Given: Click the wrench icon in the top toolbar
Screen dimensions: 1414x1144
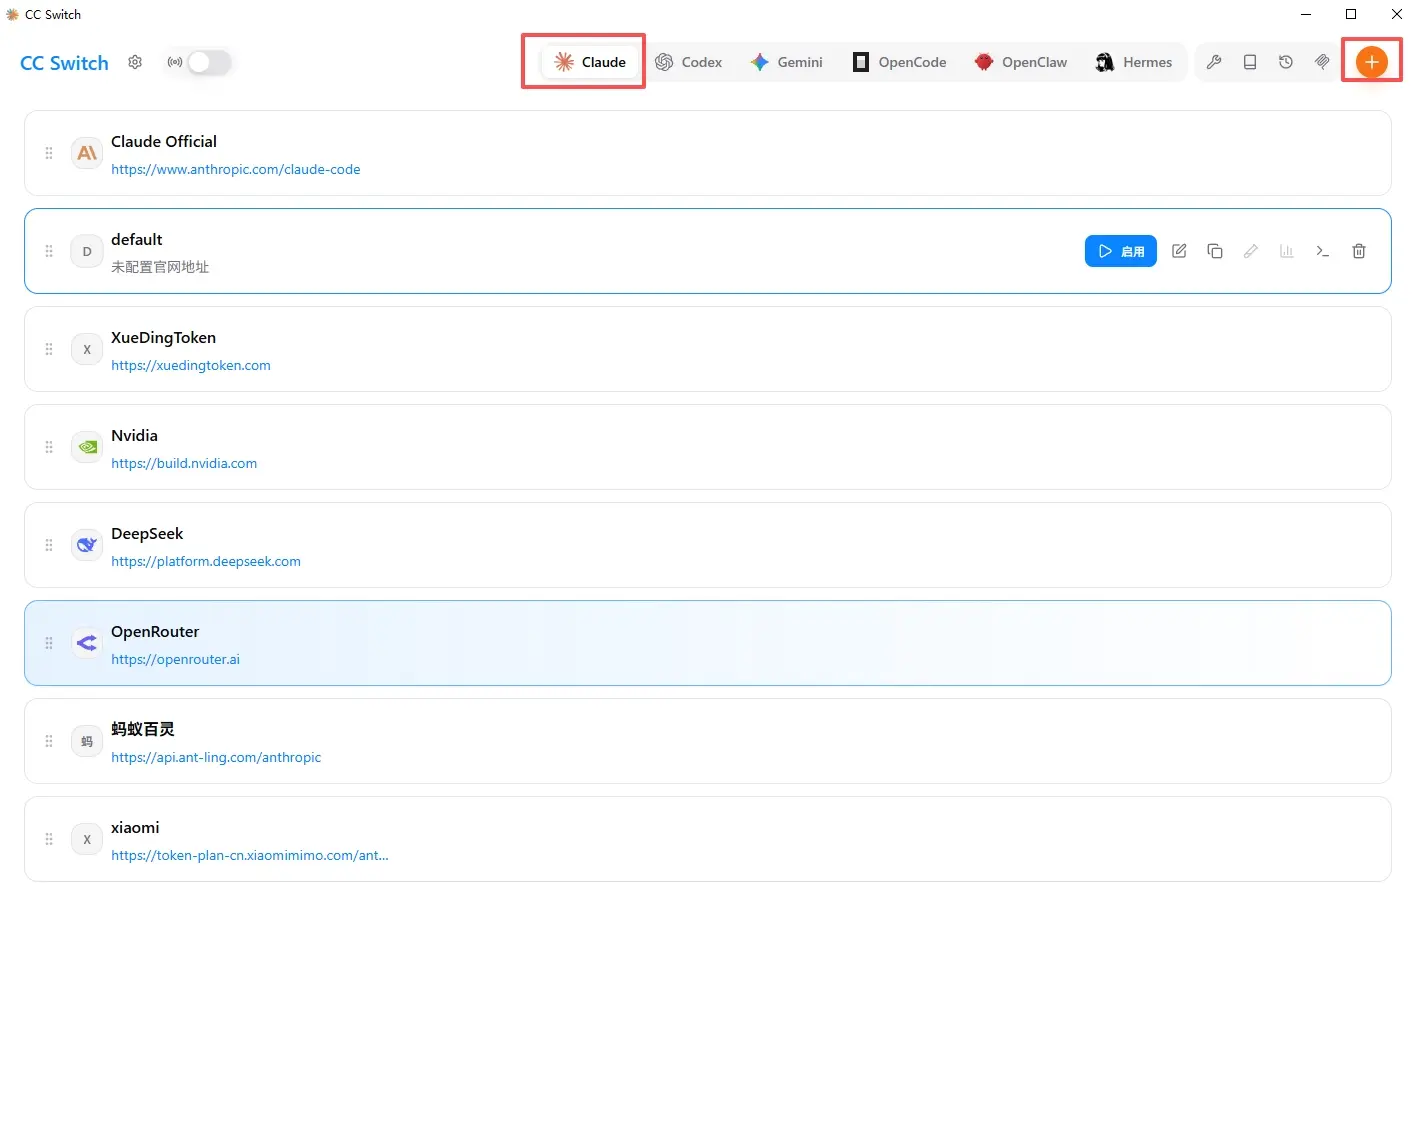Looking at the screenshot, I should pos(1214,62).
